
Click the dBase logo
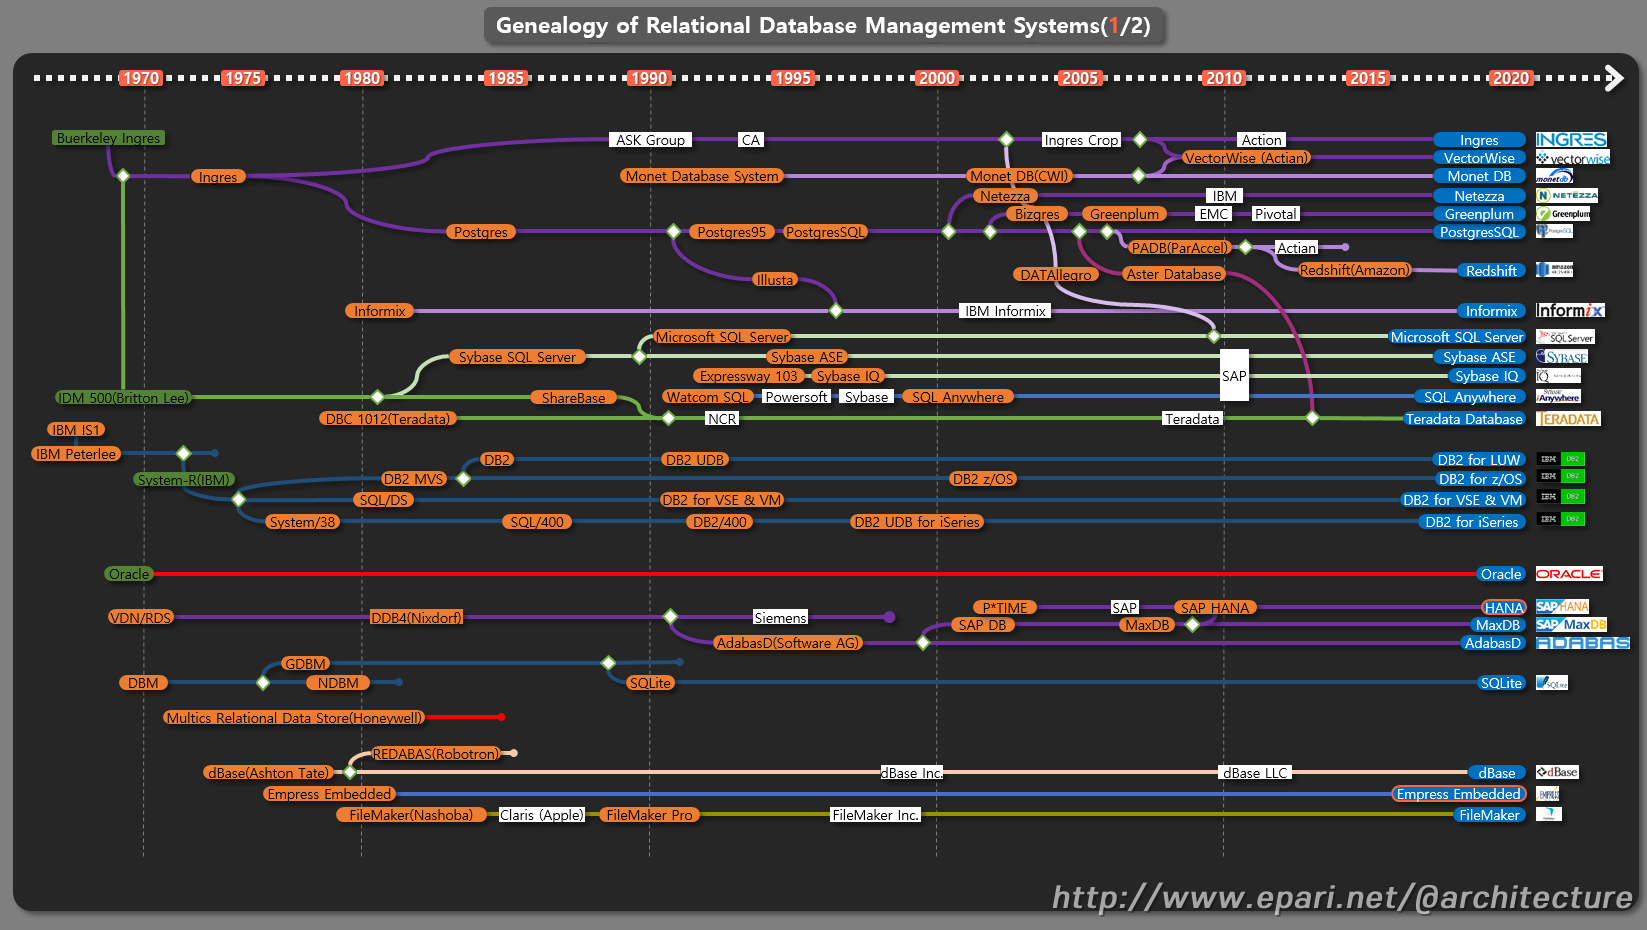pyautogui.click(x=1558, y=772)
